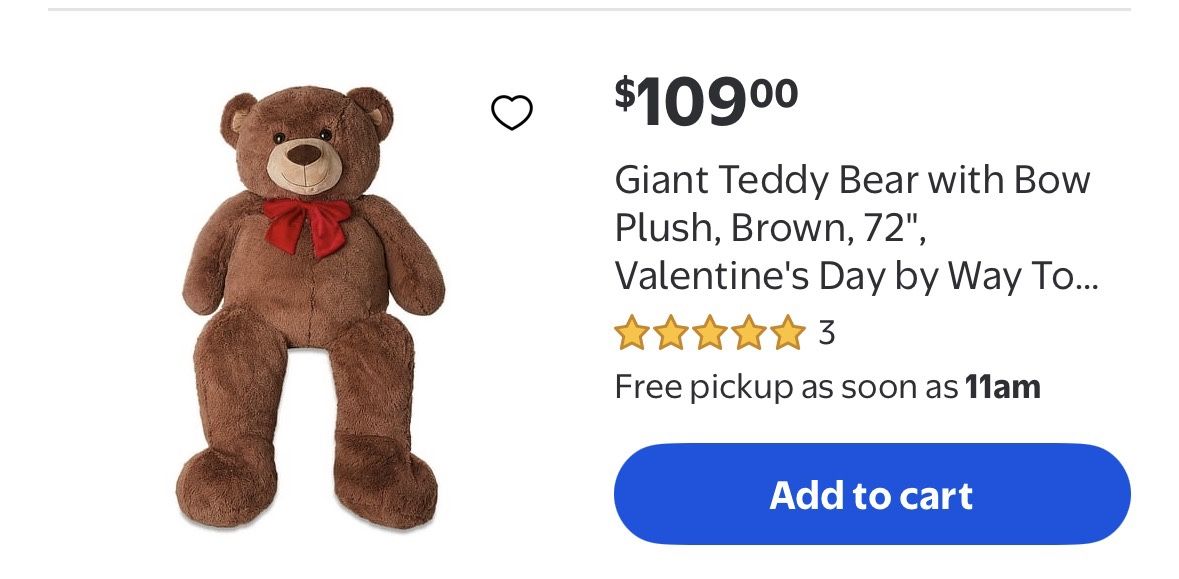Image resolution: width=1179 pixels, height=579 pixels.
Task: Click the red bow on the bear
Action: point(308,222)
